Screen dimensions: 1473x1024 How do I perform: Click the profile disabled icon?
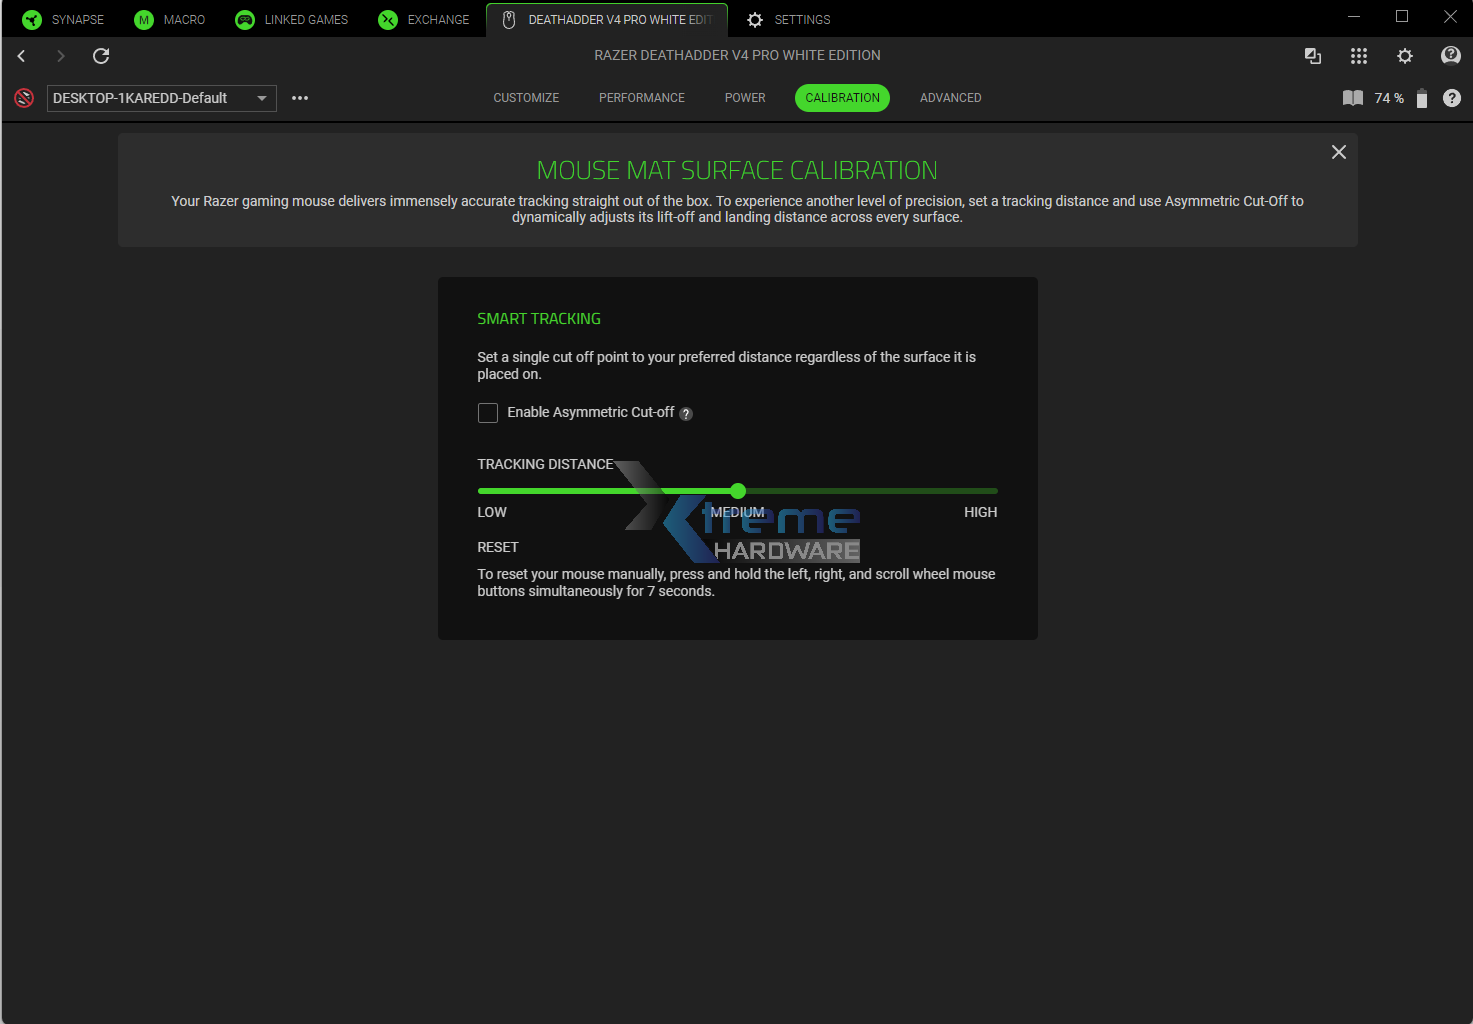(x=23, y=98)
